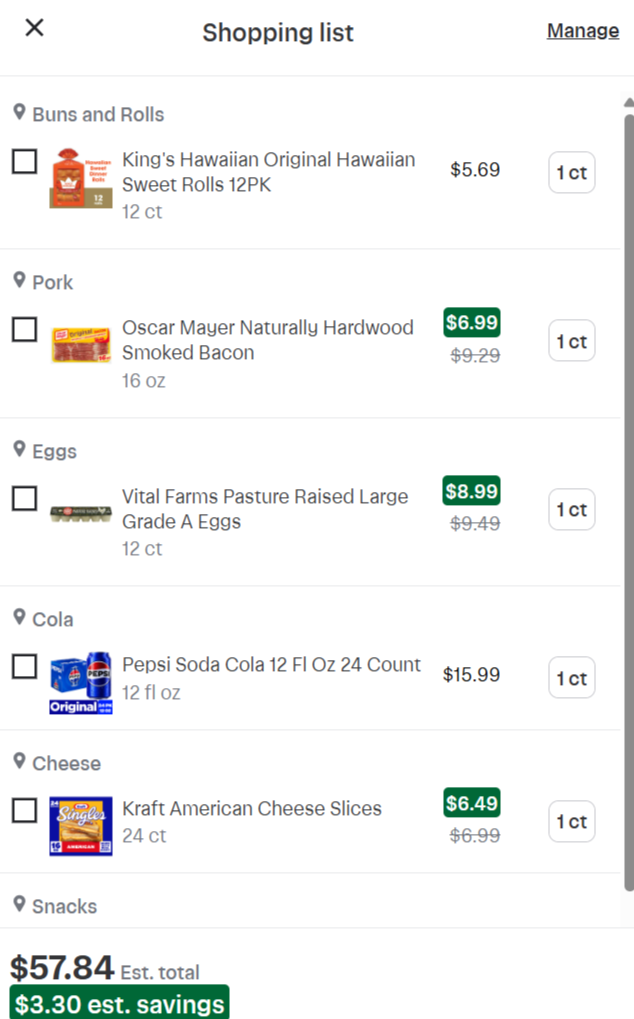Open quantity selector for Oscar Mayer Bacon
The image size is (634, 1019).
tap(571, 341)
